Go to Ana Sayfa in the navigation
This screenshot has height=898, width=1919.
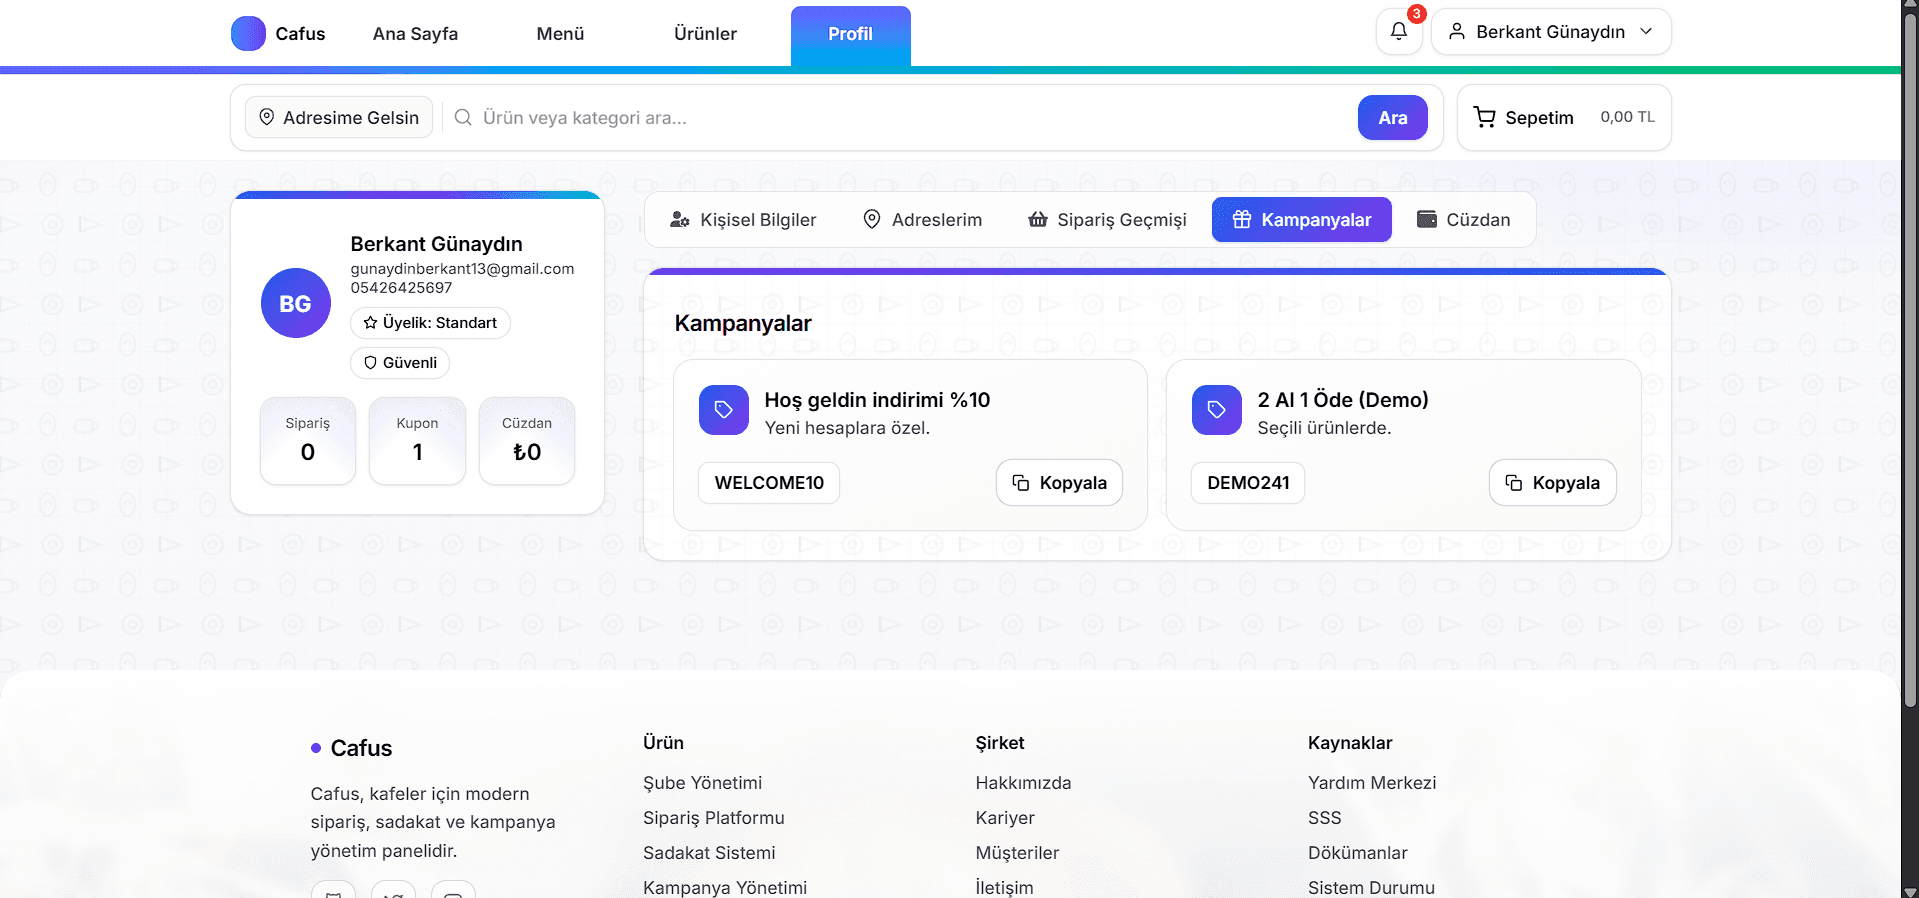coord(415,34)
